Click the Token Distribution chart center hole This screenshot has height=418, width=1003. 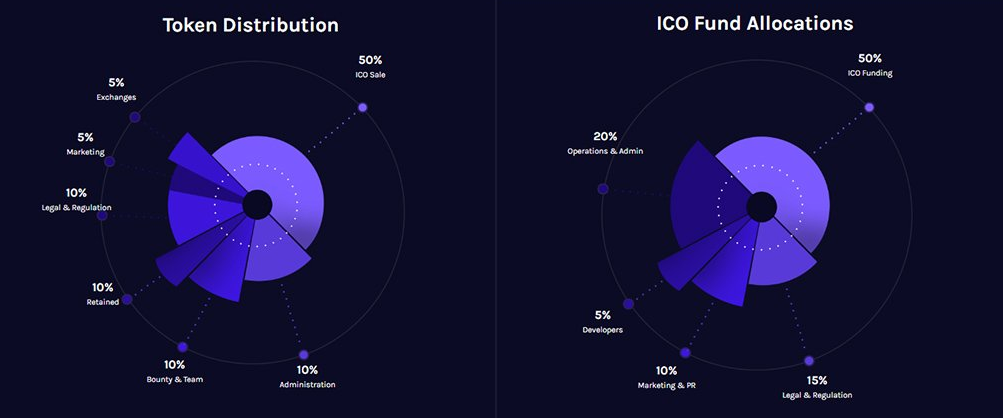pos(257,205)
